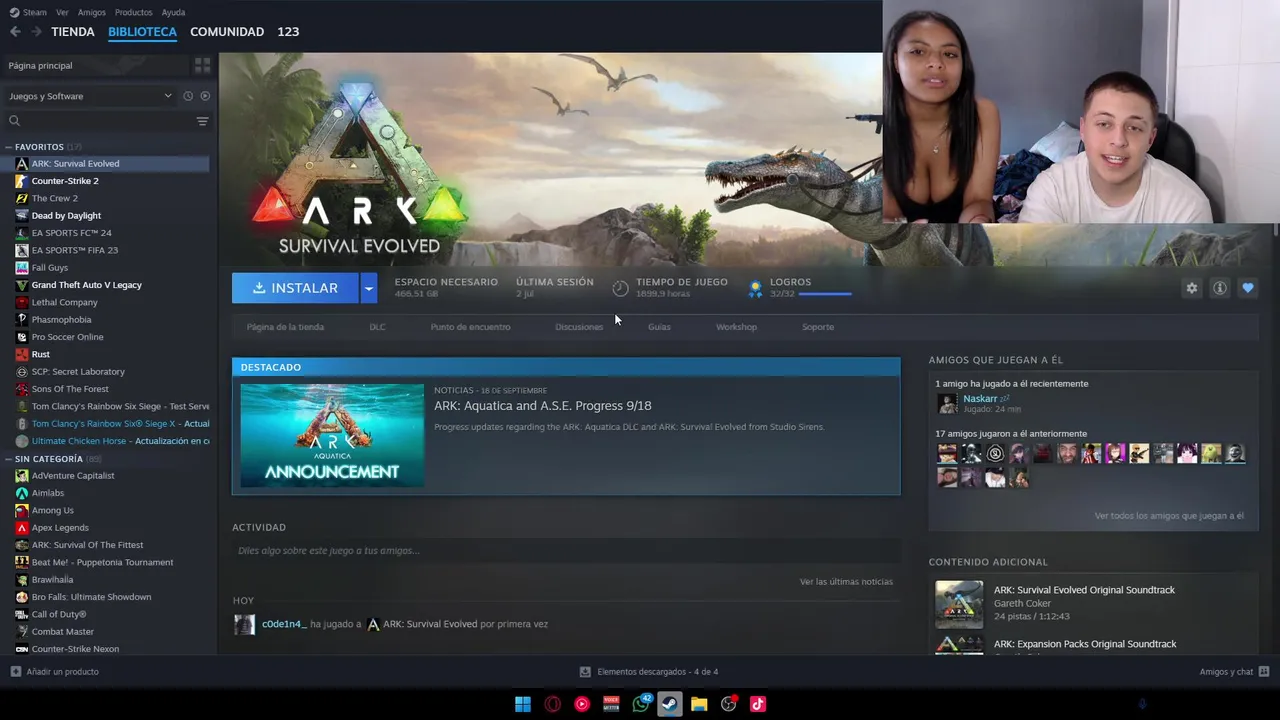
Task: Collapse the FAVORITOS category
Action: pos(8,147)
